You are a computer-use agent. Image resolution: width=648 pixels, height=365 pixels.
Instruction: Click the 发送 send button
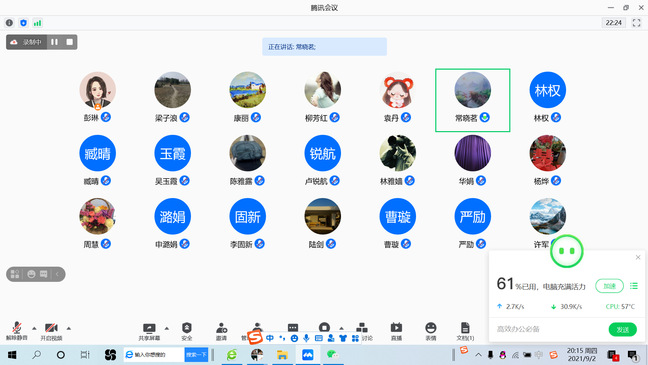(x=622, y=329)
